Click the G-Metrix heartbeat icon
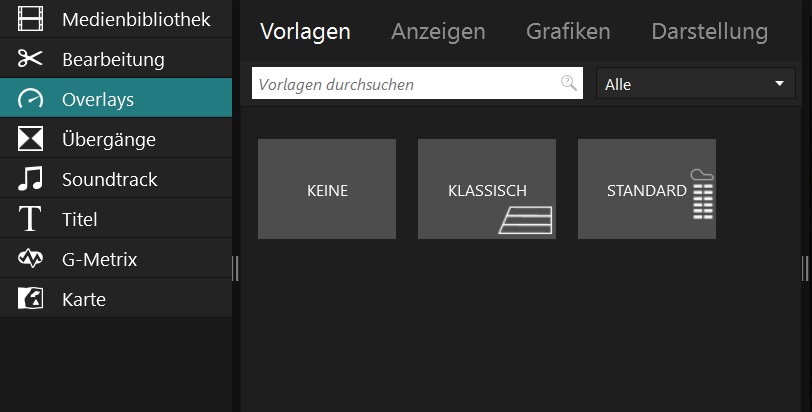The image size is (812, 412). pos(31,258)
